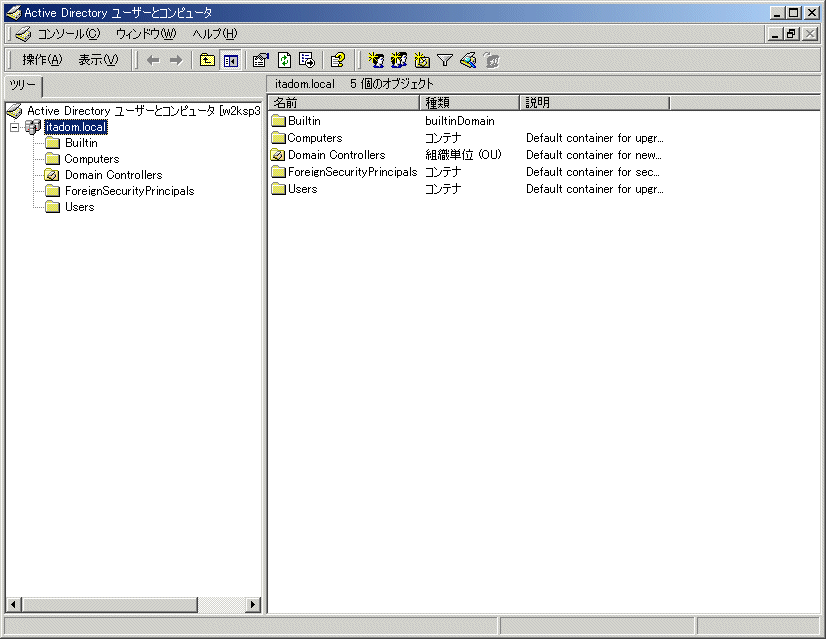The image size is (826, 639).
Task: Open the filter options funnel icon
Action: (445, 61)
